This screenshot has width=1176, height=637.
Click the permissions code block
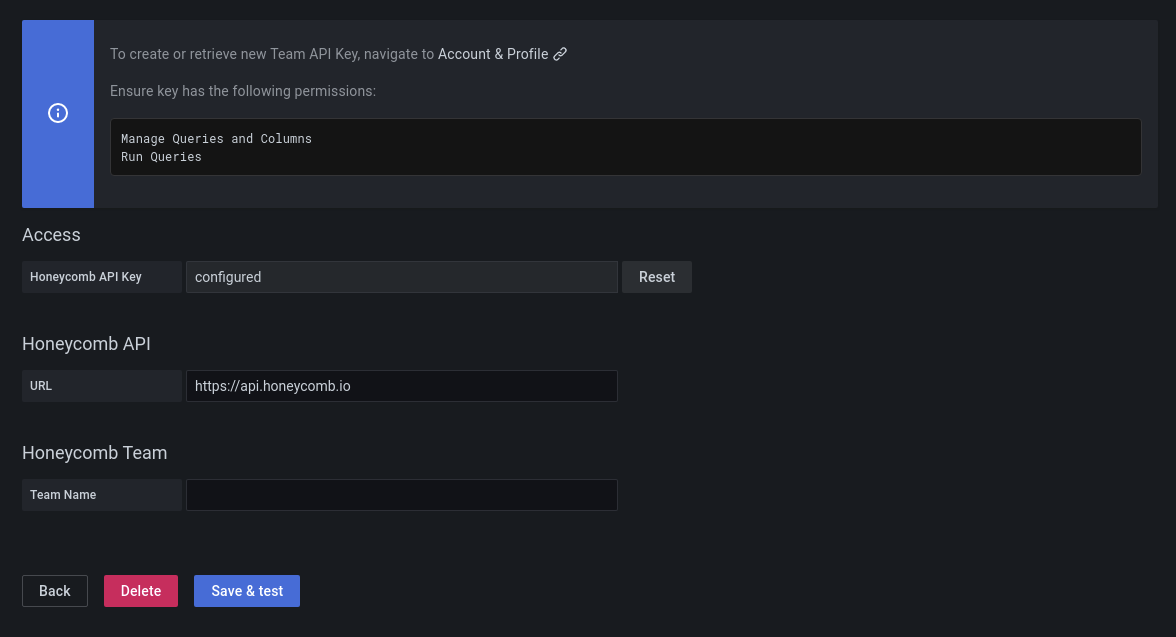point(625,147)
